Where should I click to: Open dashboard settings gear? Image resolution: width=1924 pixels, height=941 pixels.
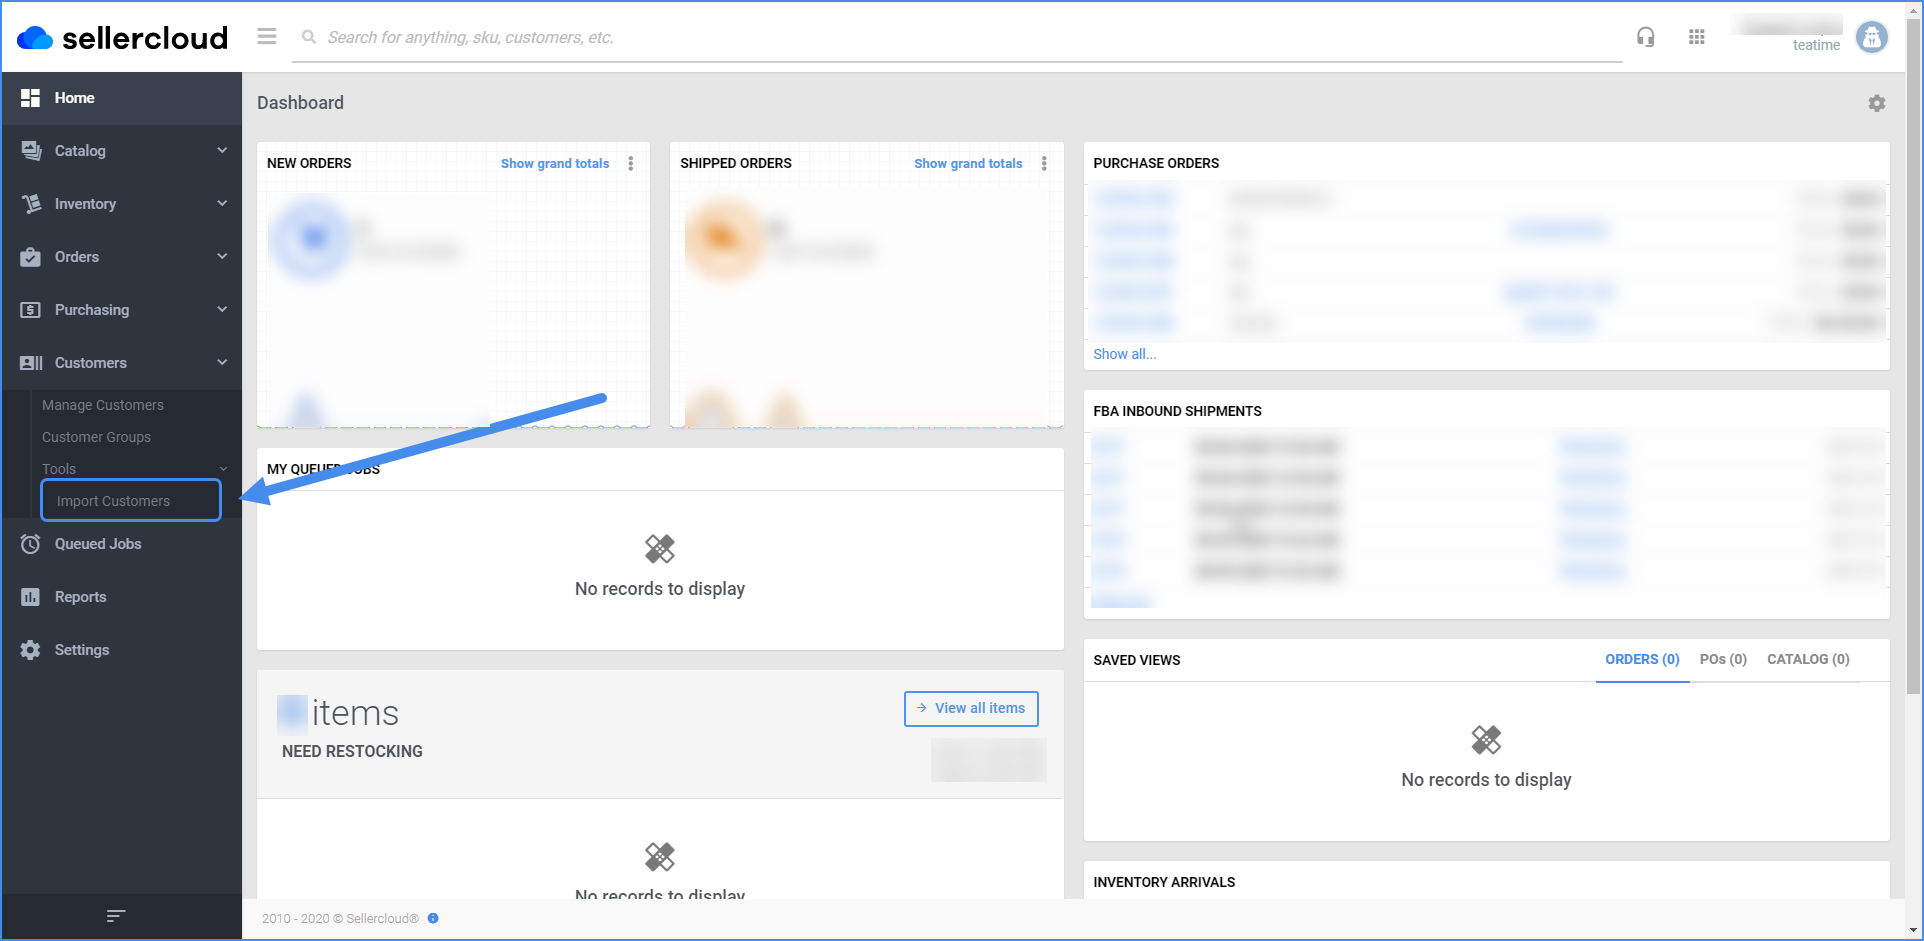click(1877, 103)
